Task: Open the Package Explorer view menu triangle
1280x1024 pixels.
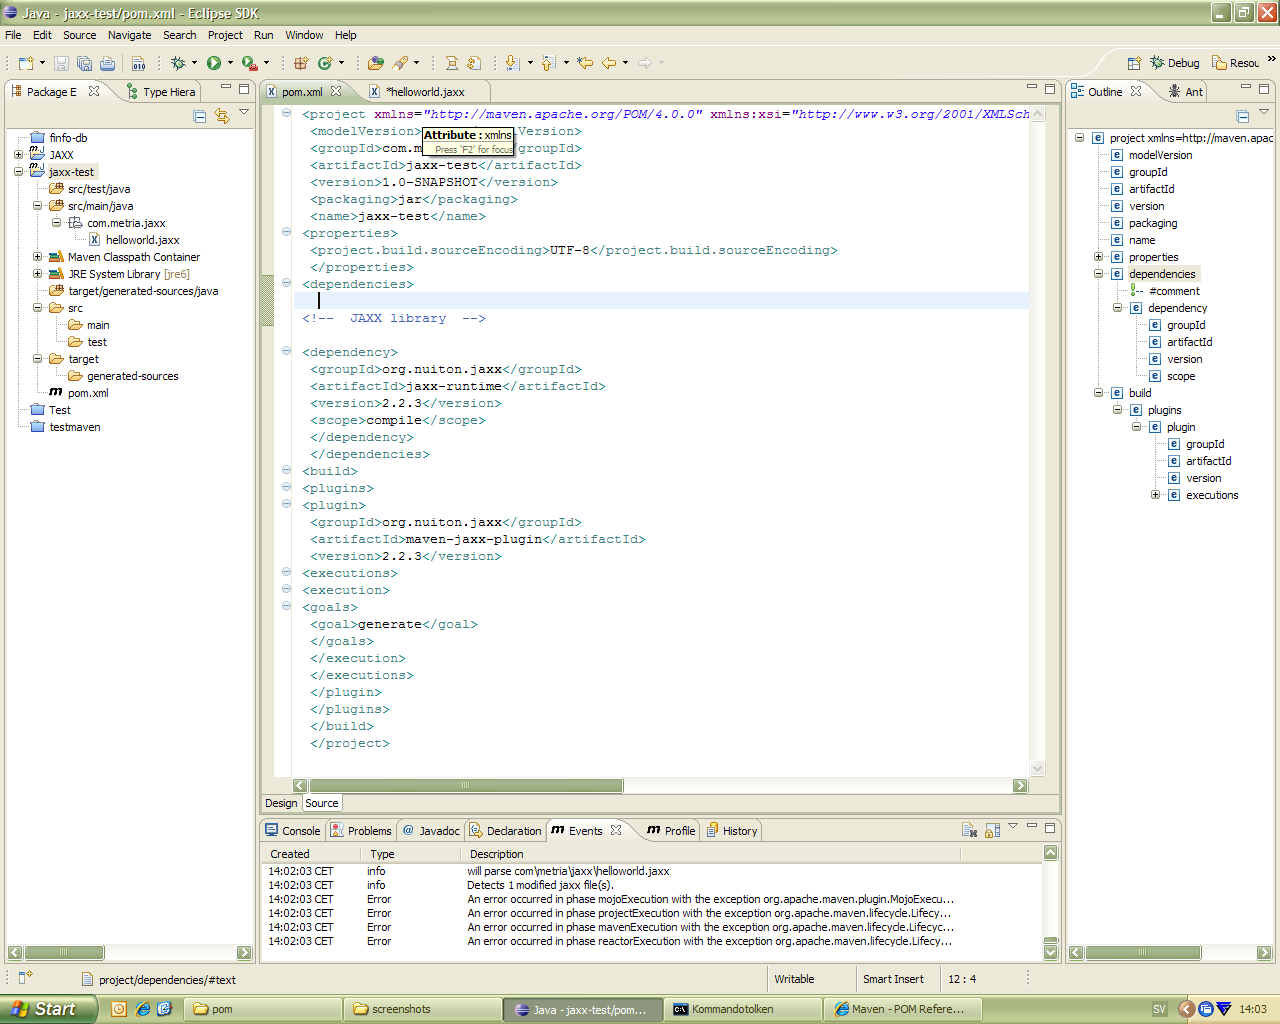Action: [x=244, y=112]
